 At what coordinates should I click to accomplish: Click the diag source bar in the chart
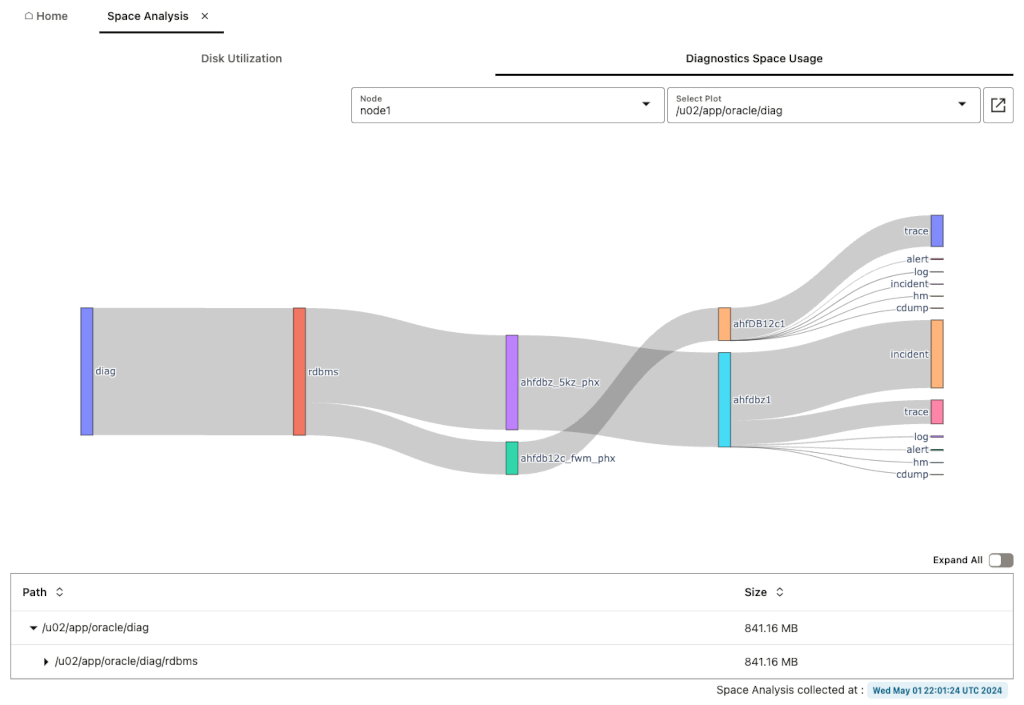point(86,371)
